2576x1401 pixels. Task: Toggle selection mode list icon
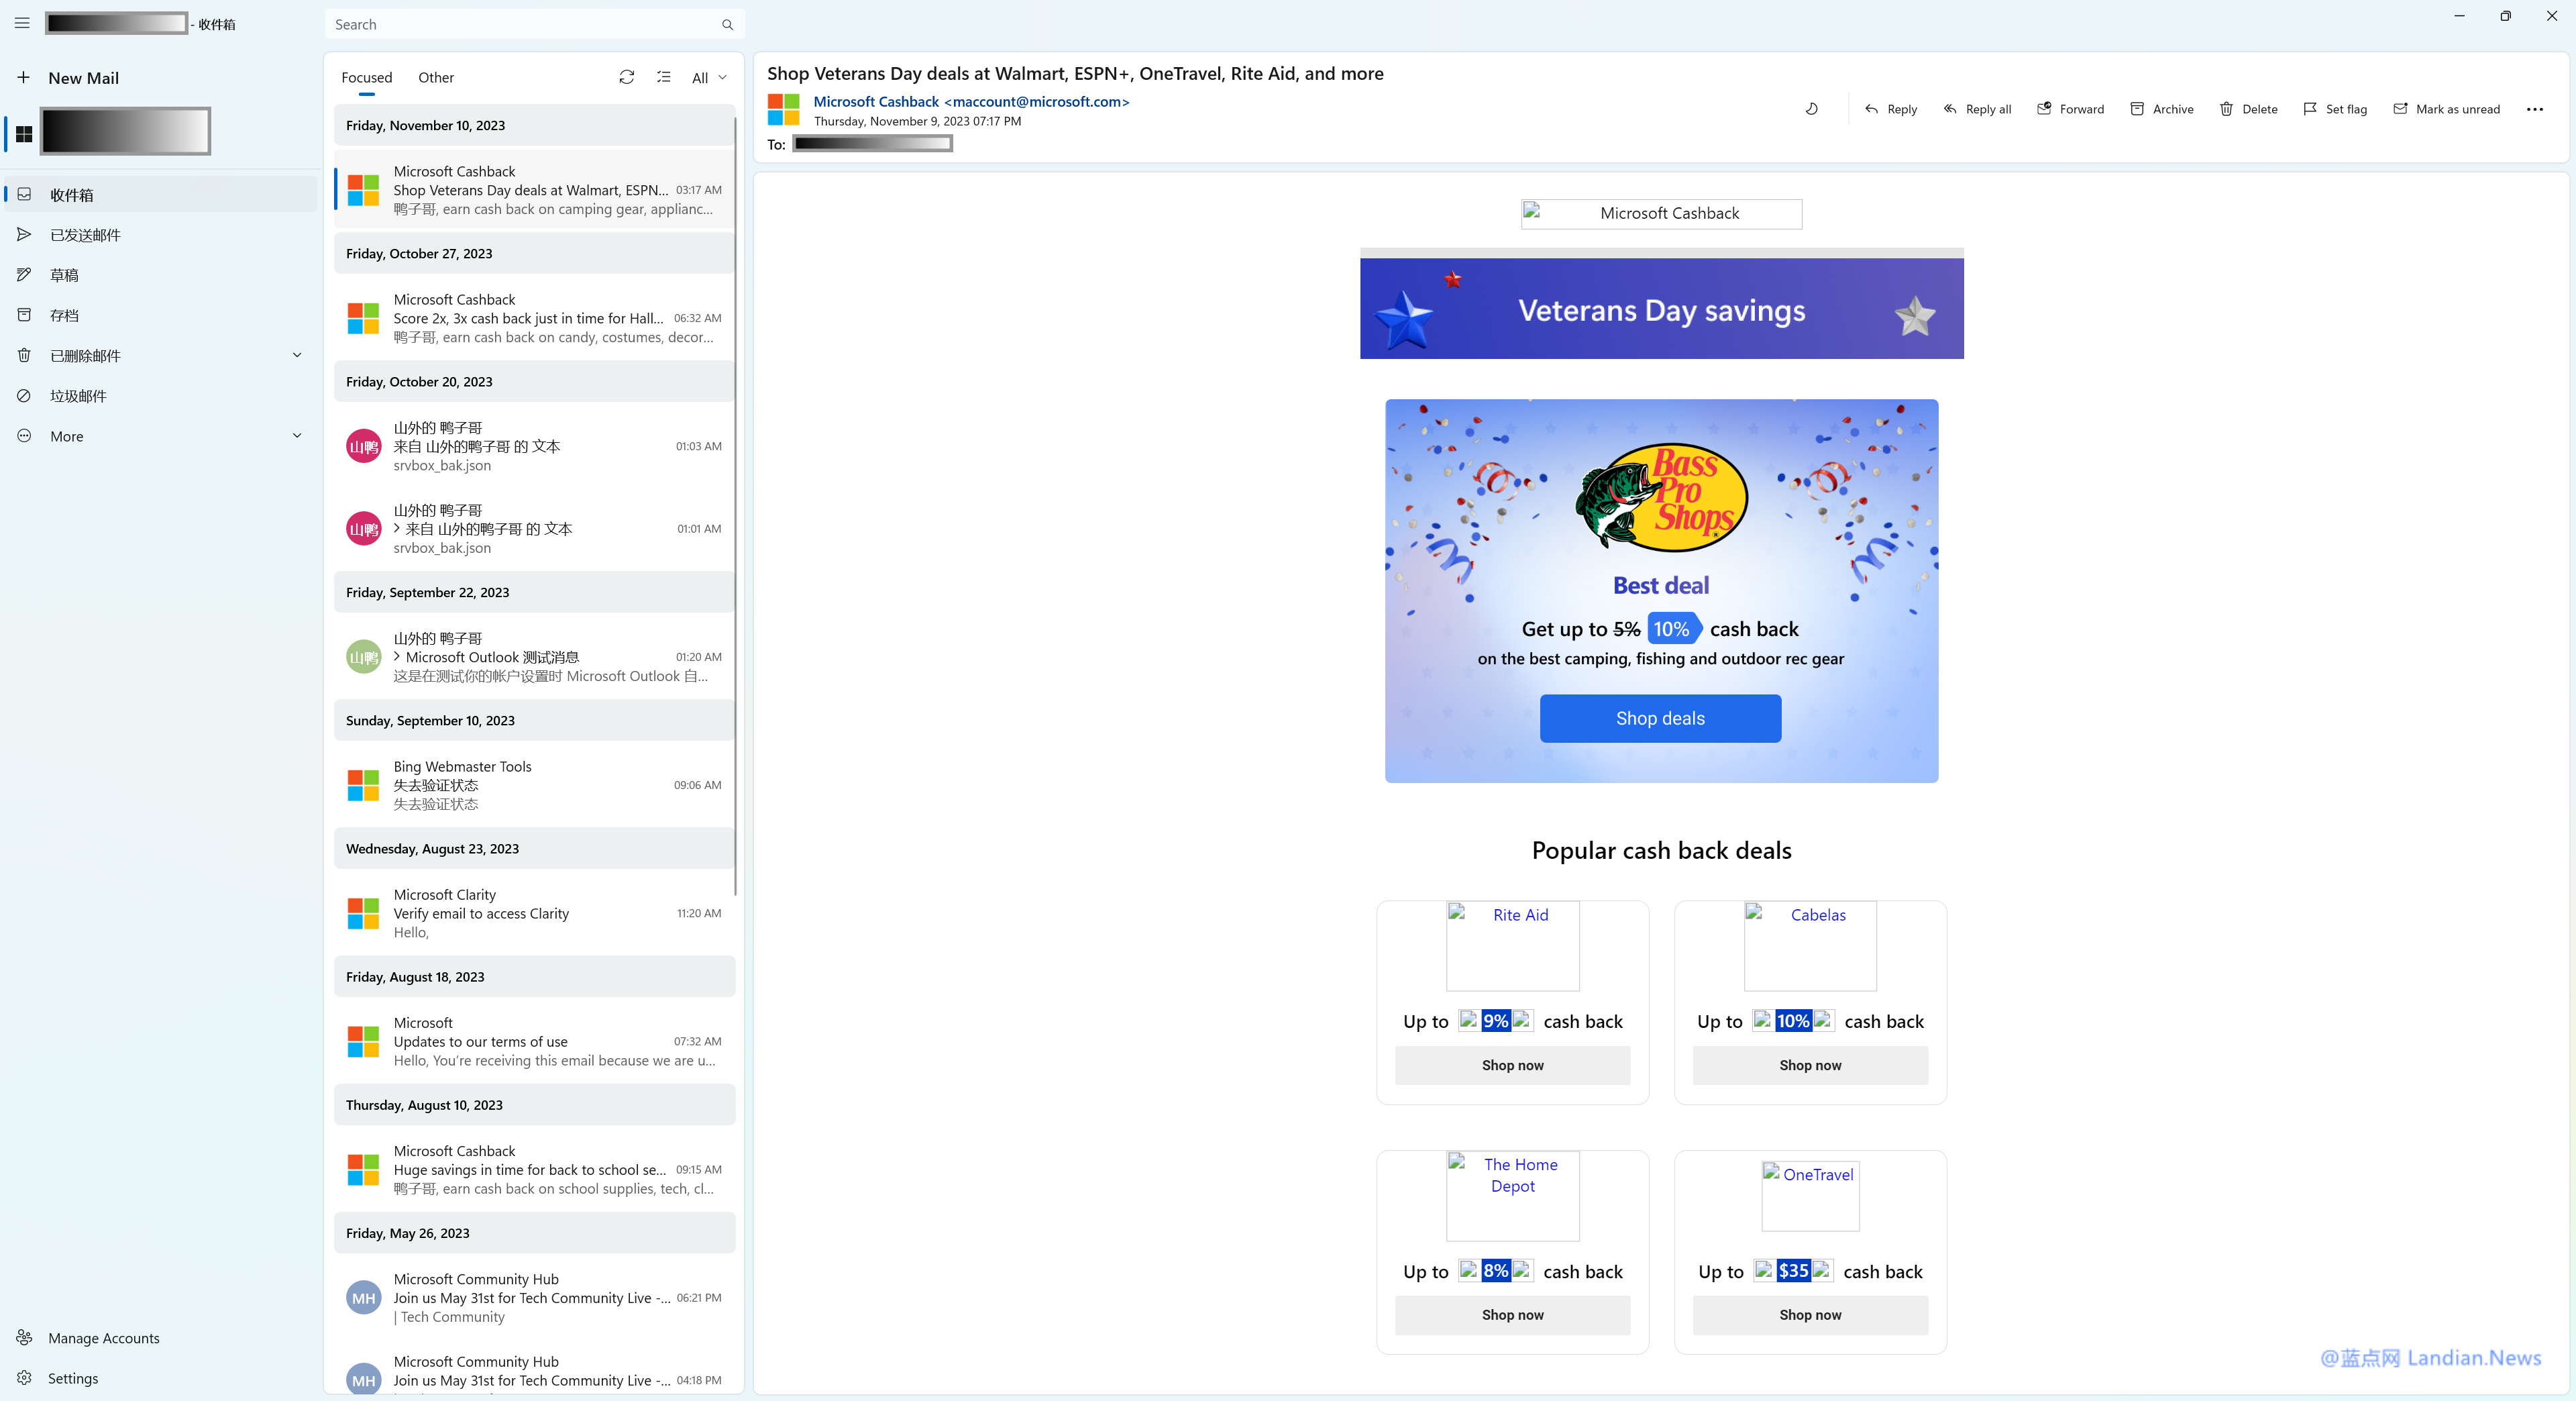tap(664, 77)
